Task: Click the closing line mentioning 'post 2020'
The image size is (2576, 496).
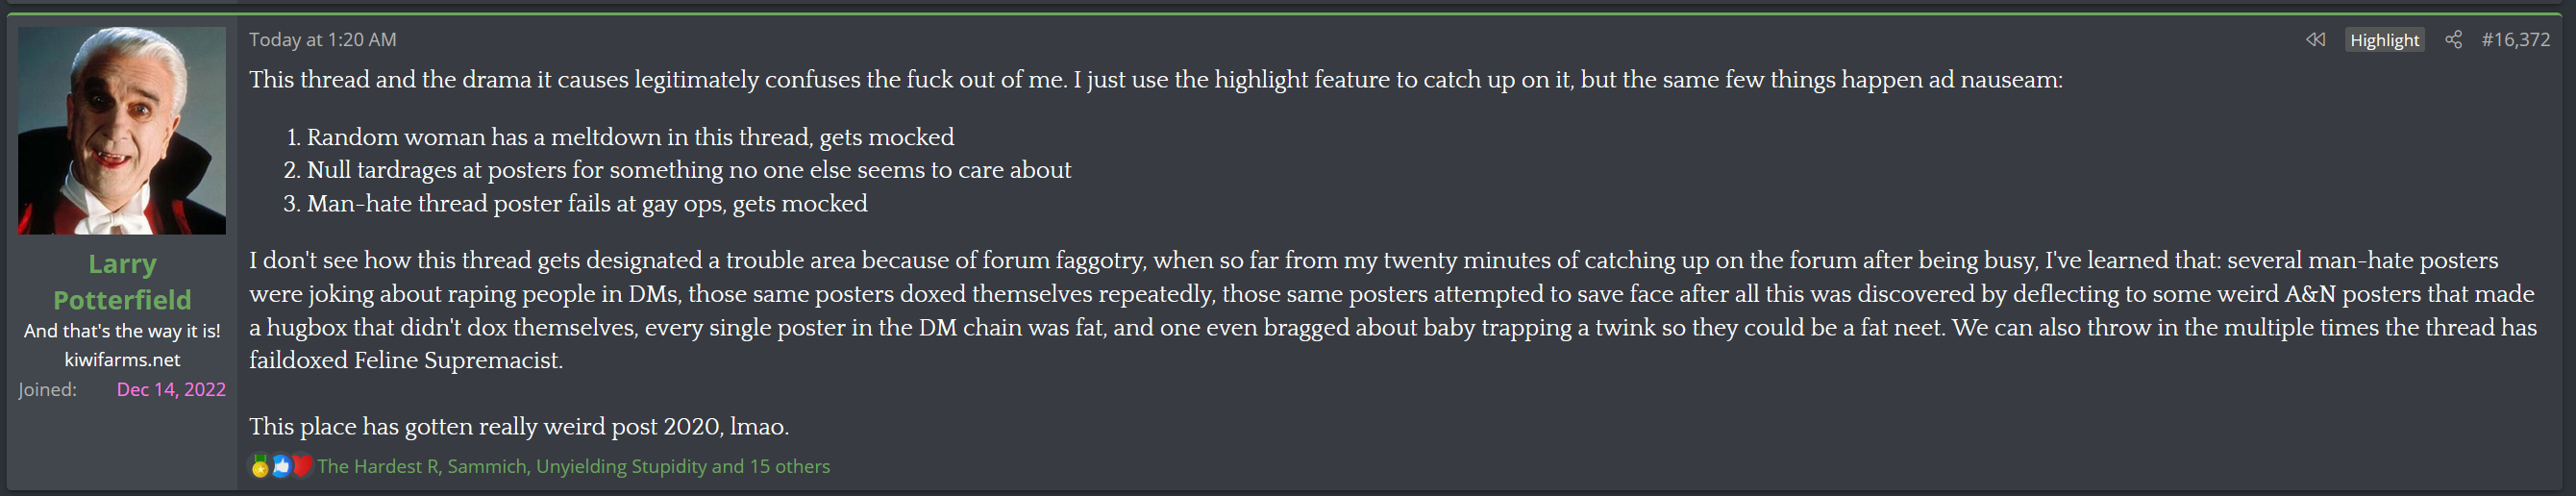Action: [519, 427]
